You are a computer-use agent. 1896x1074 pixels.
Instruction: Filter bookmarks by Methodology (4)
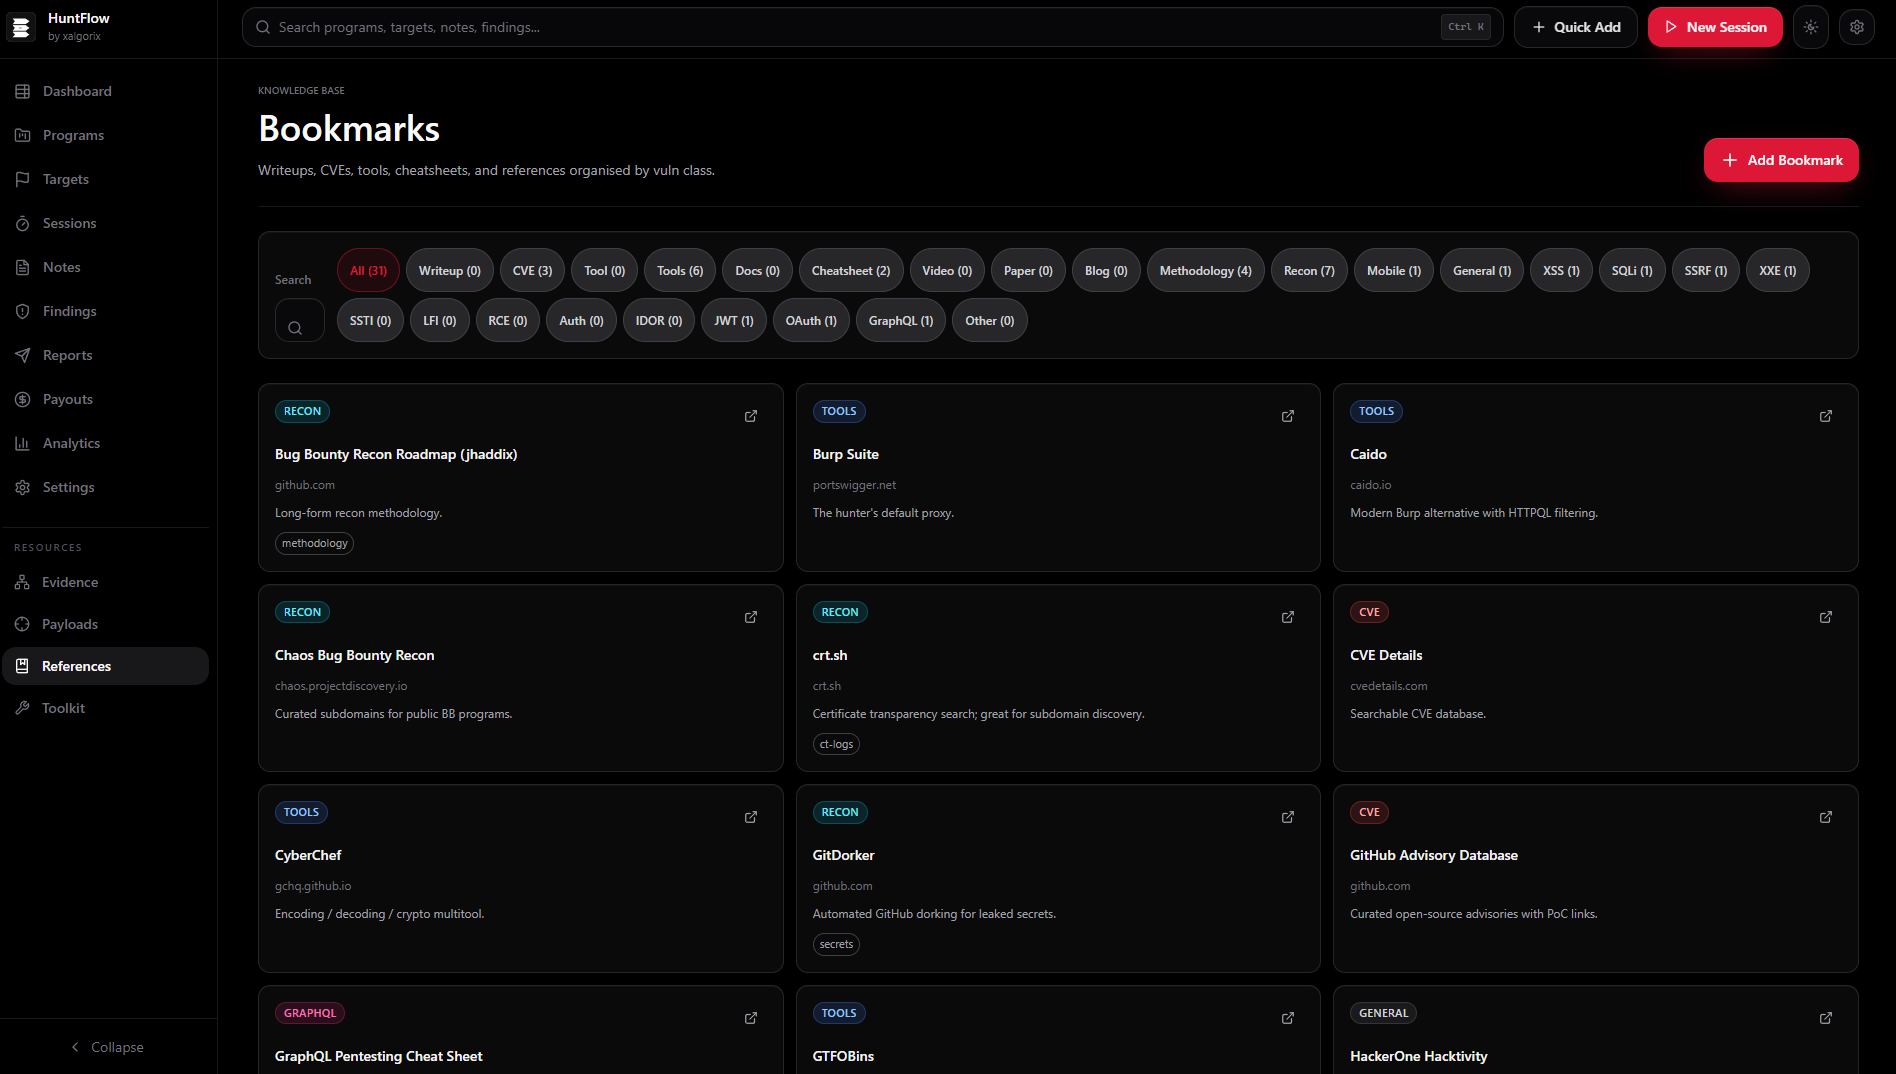click(1205, 270)
